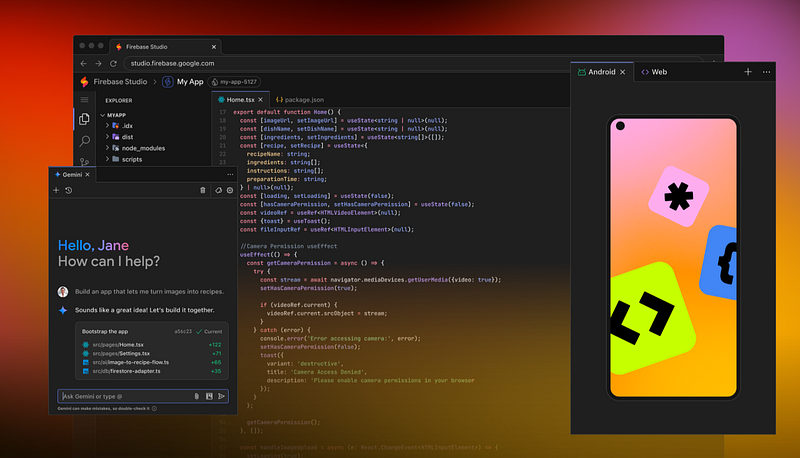Open the Source Control icon in the activity bar
The image size is (800, 458).
tap(85, 162)
